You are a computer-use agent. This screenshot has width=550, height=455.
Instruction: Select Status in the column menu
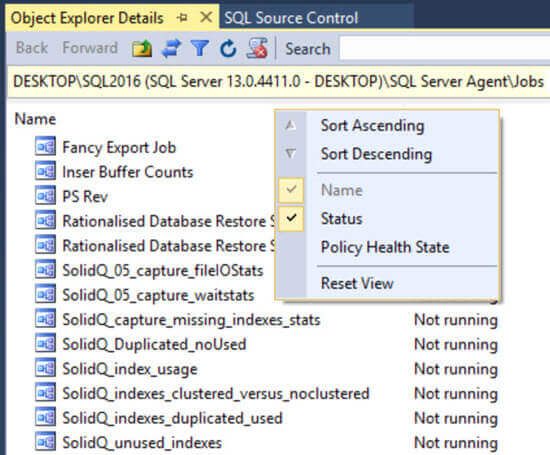pyautogui.click(x=341, y=219)
